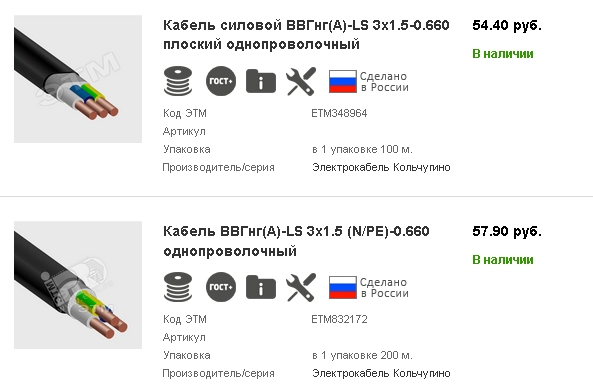Click 'В наличии' status under 57.90 руб.
The width and height of the screenshot is (593, 390).
click(x=503, y=260)
